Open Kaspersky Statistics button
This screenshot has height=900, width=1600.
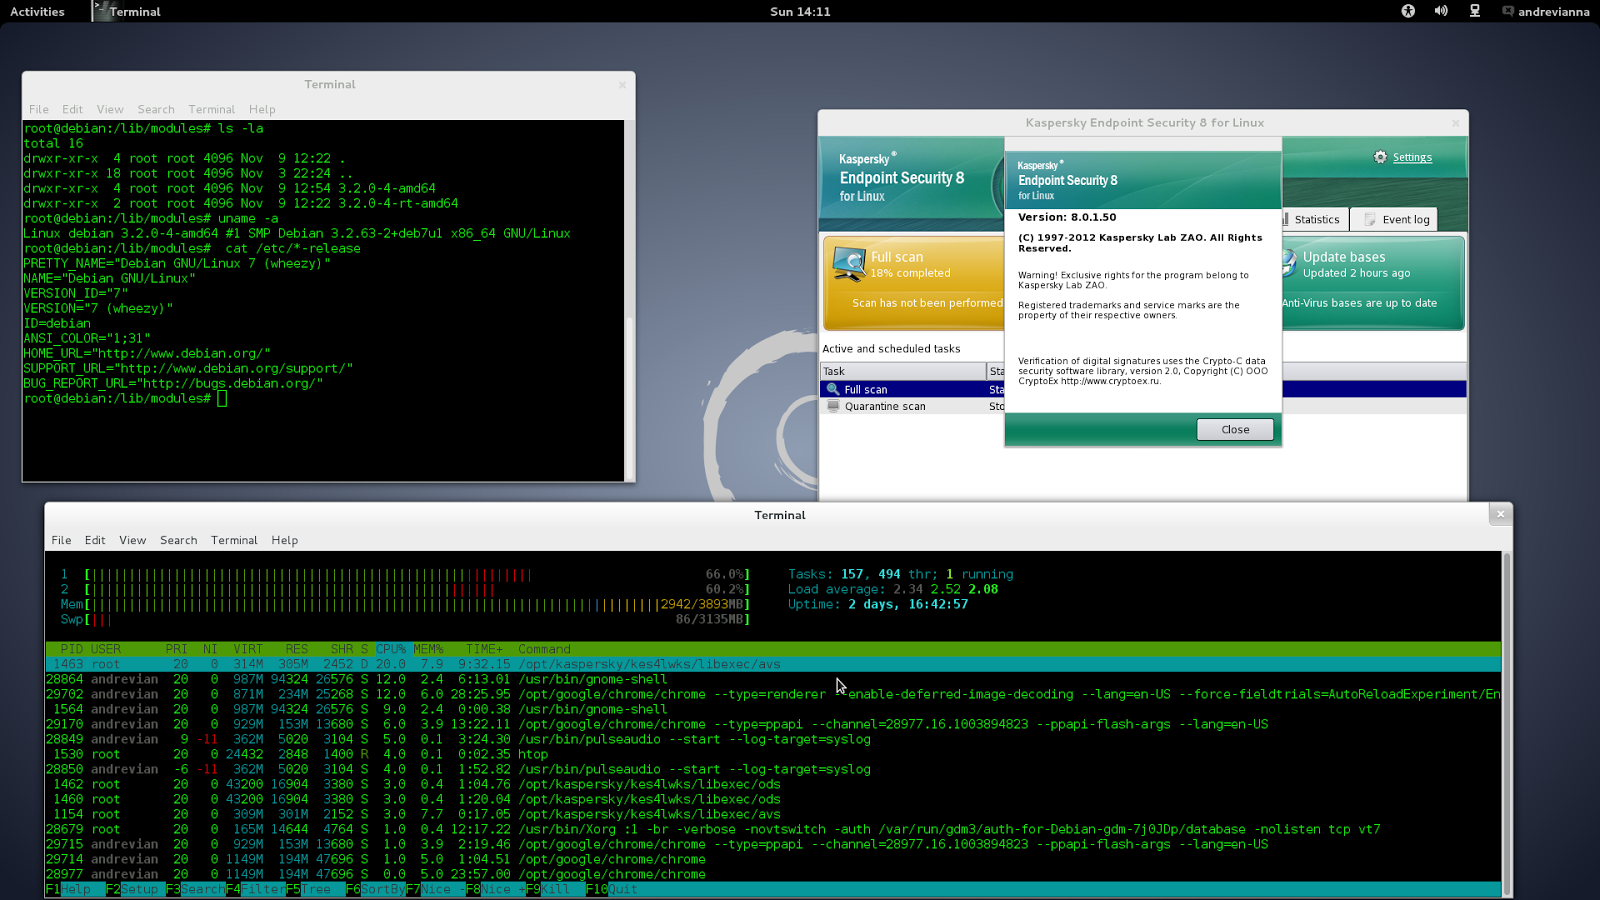click(1314, 219)
